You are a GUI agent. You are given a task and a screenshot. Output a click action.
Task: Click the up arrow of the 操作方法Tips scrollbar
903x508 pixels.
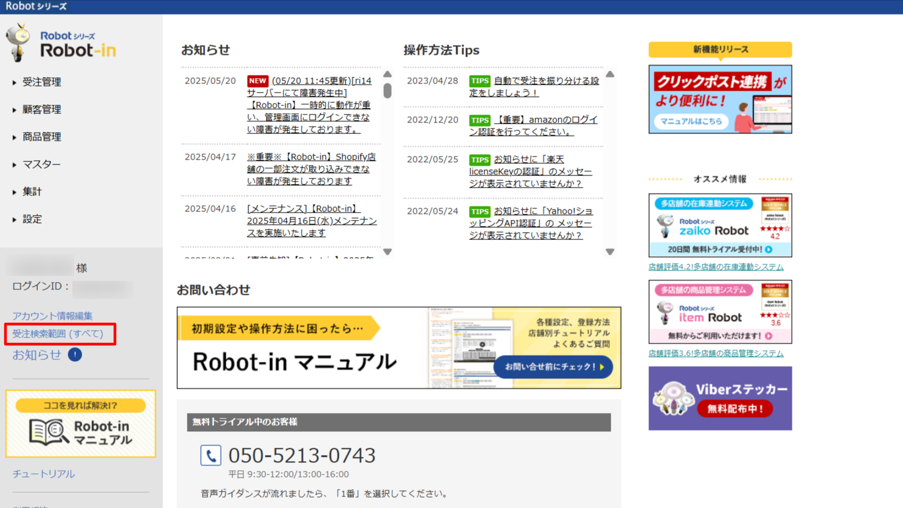click(610, 74)
